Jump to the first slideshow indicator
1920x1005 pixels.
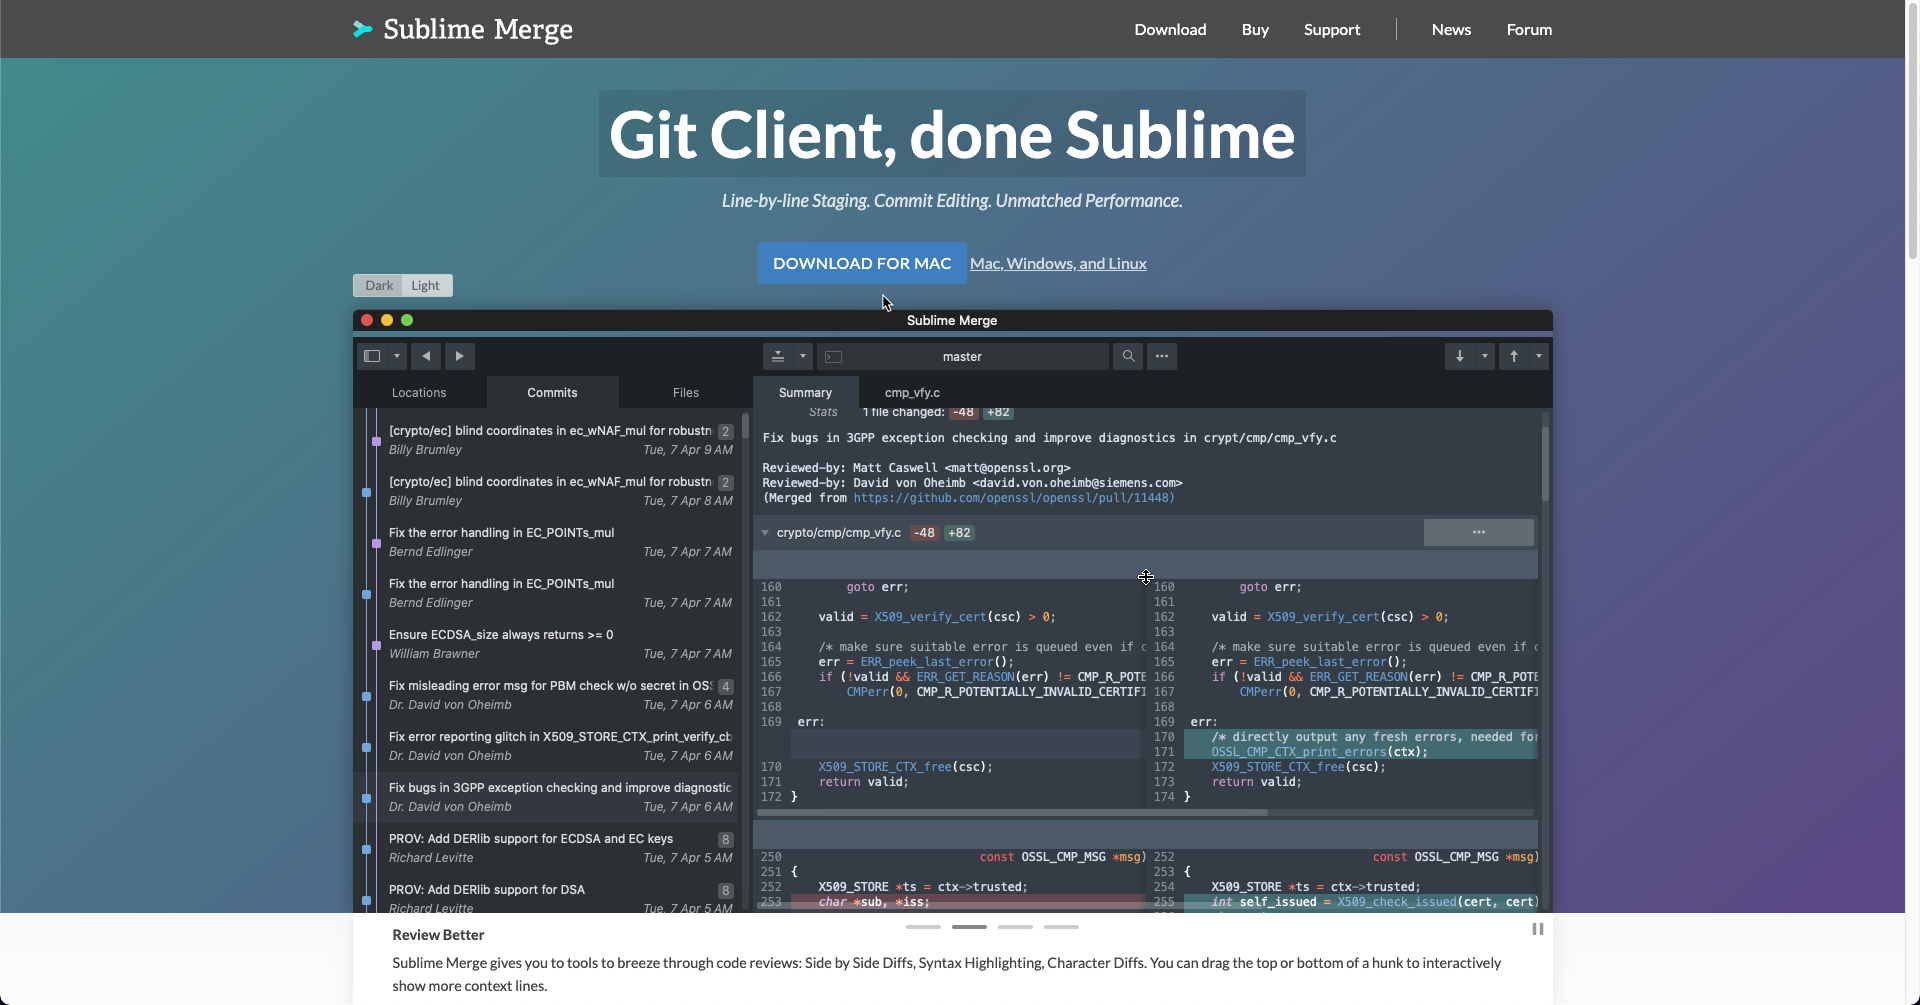coord(923,927)
